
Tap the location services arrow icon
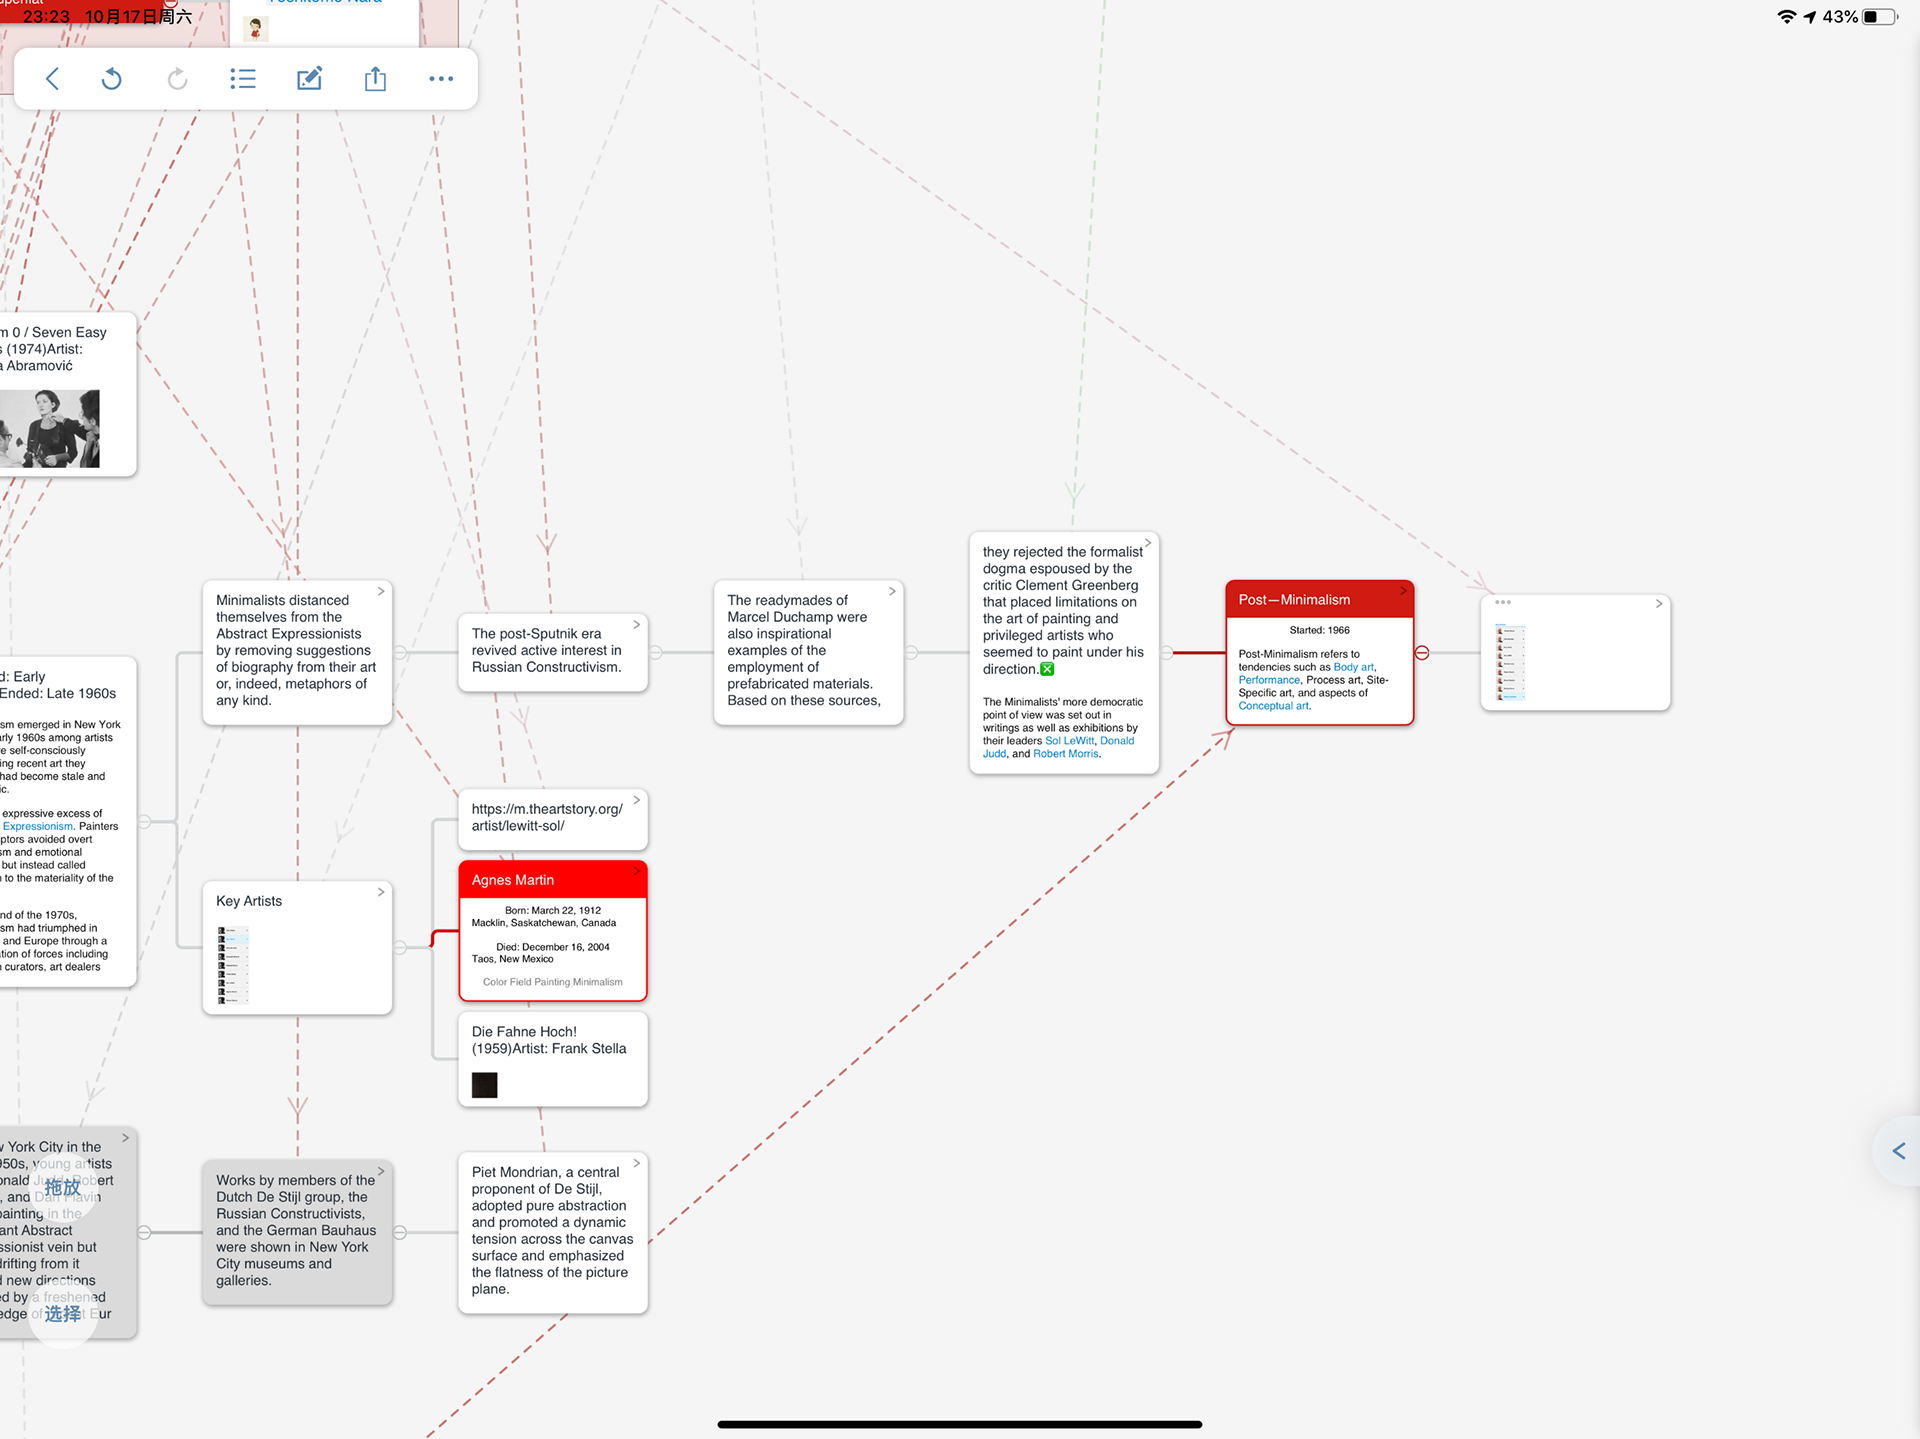tap(1810, 17)
